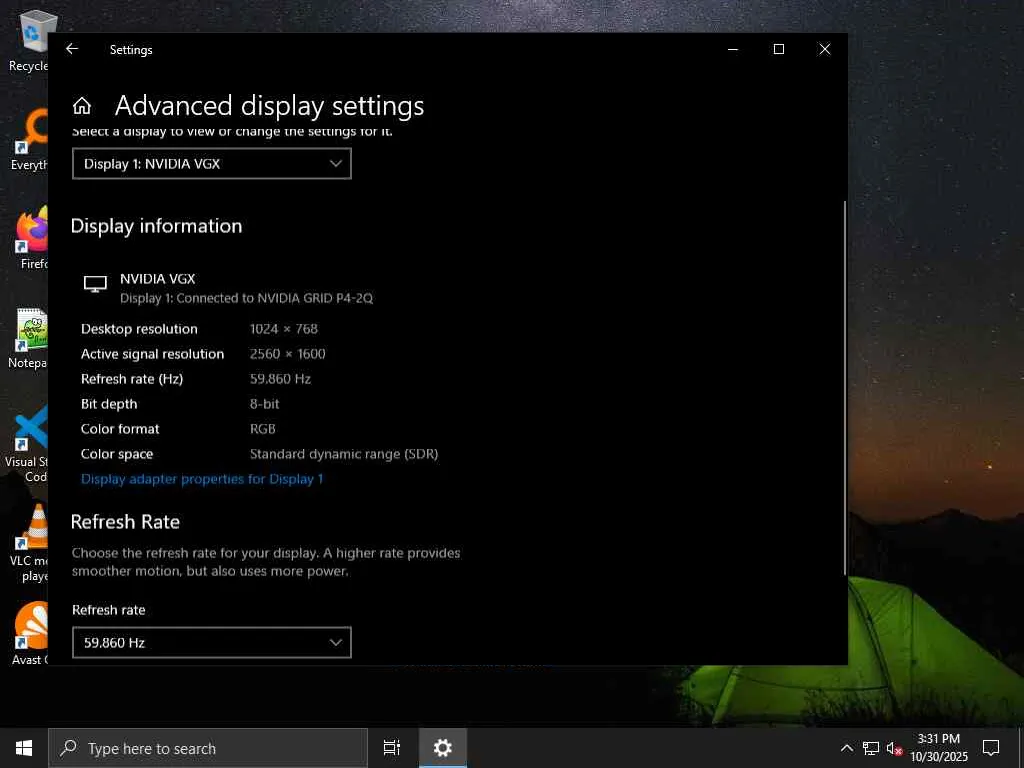This screenshot has width=1024, height=768.
Task: Select the Avast desktop shortcut
Action: (x=29, y=633)
